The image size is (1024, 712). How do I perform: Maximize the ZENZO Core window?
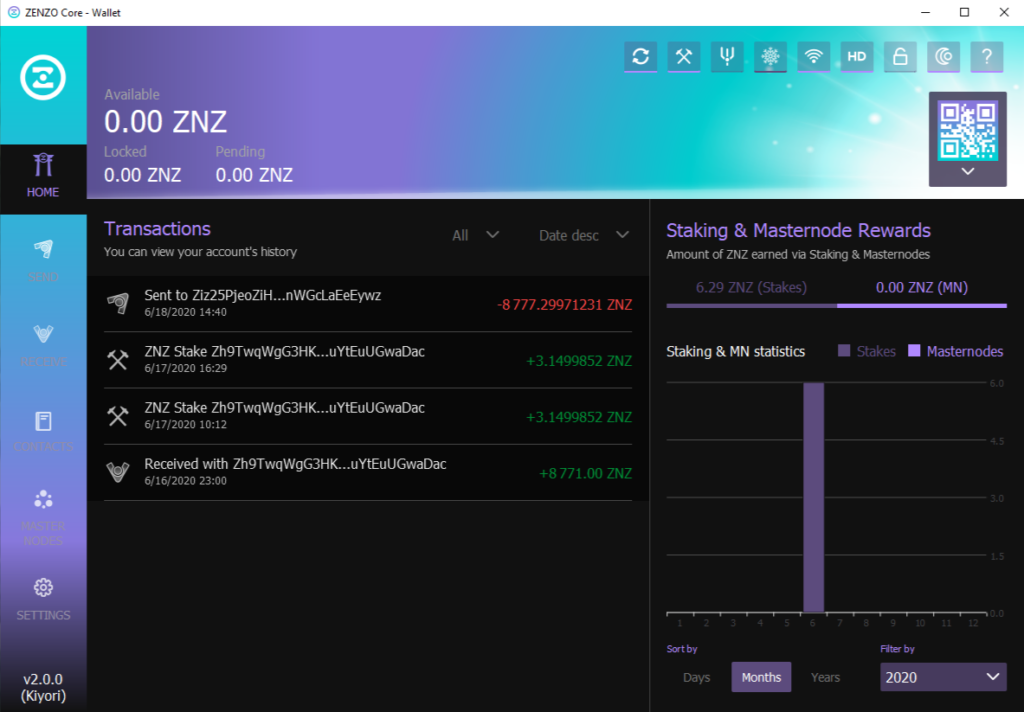tap(964, 12)
